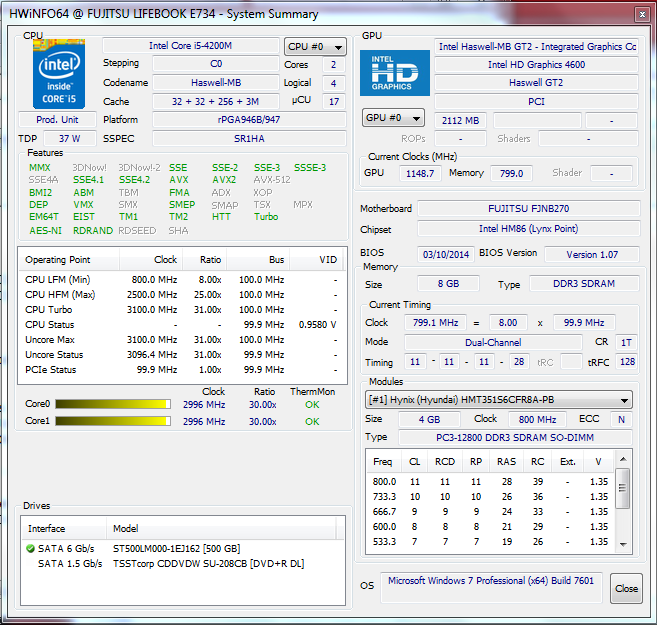This screenshot has width=657, height=625.
Task: Click the Core1 ThermMon OK status
Action: [x=312, y=421]
